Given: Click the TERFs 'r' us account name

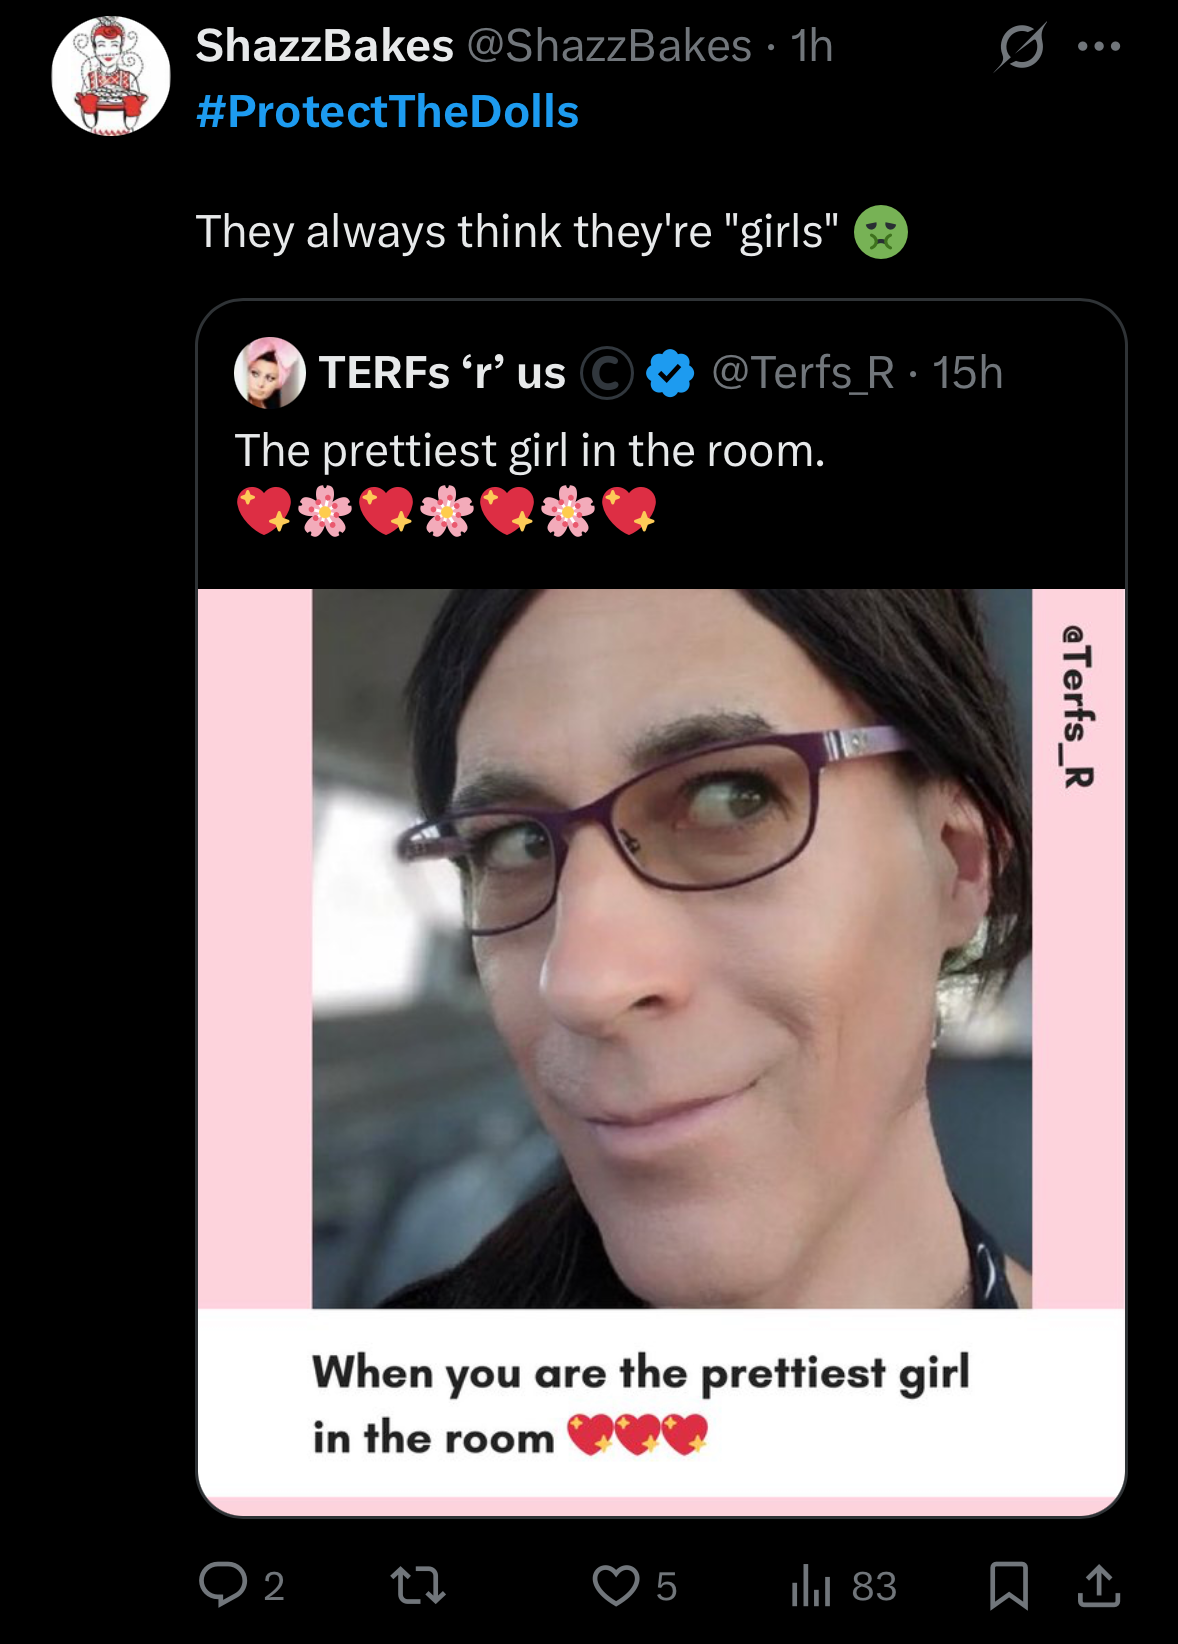Looking at the screenshot, I should (x=442, y=373).
